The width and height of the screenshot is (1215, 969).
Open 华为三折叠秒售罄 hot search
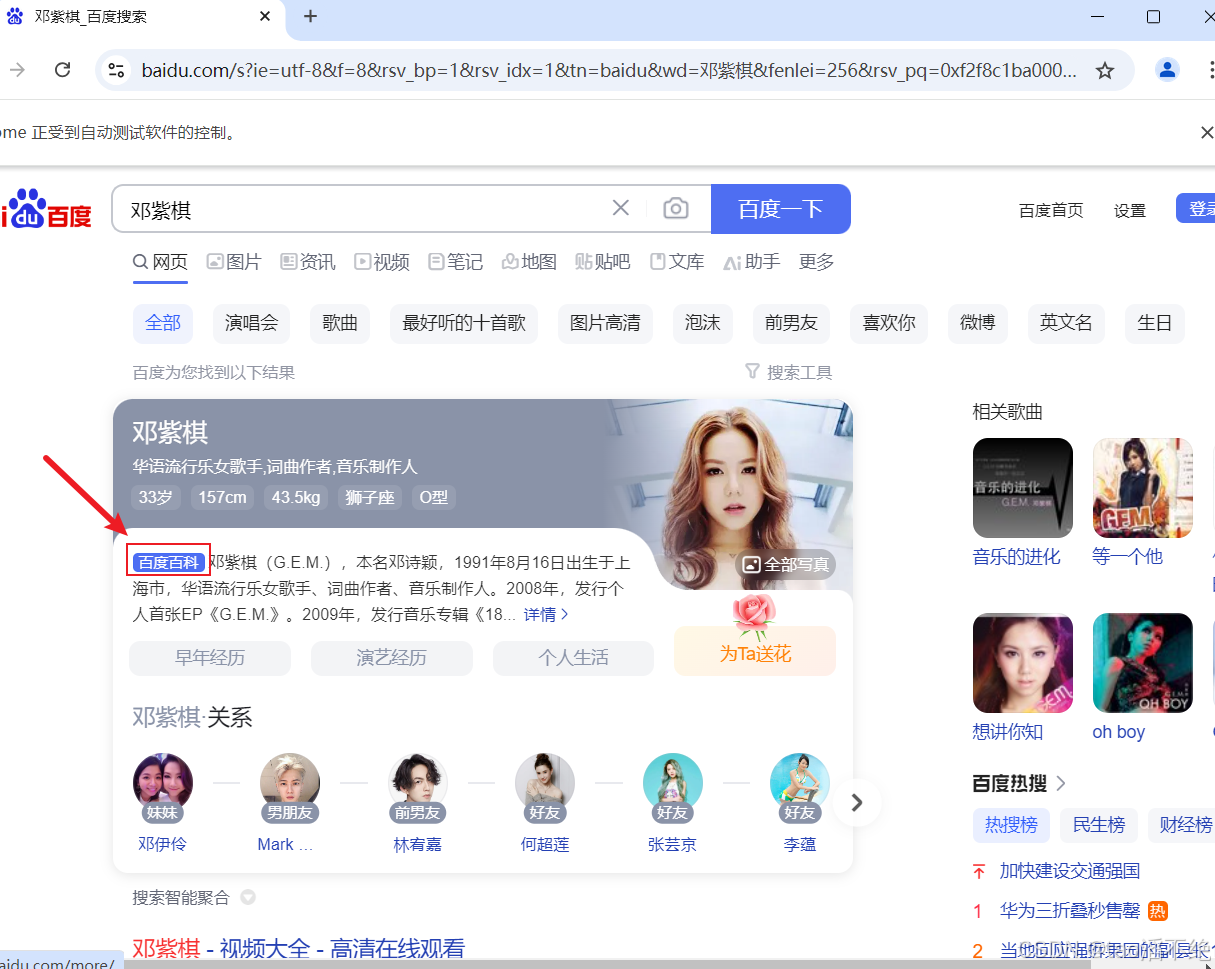pos(1070,911)
